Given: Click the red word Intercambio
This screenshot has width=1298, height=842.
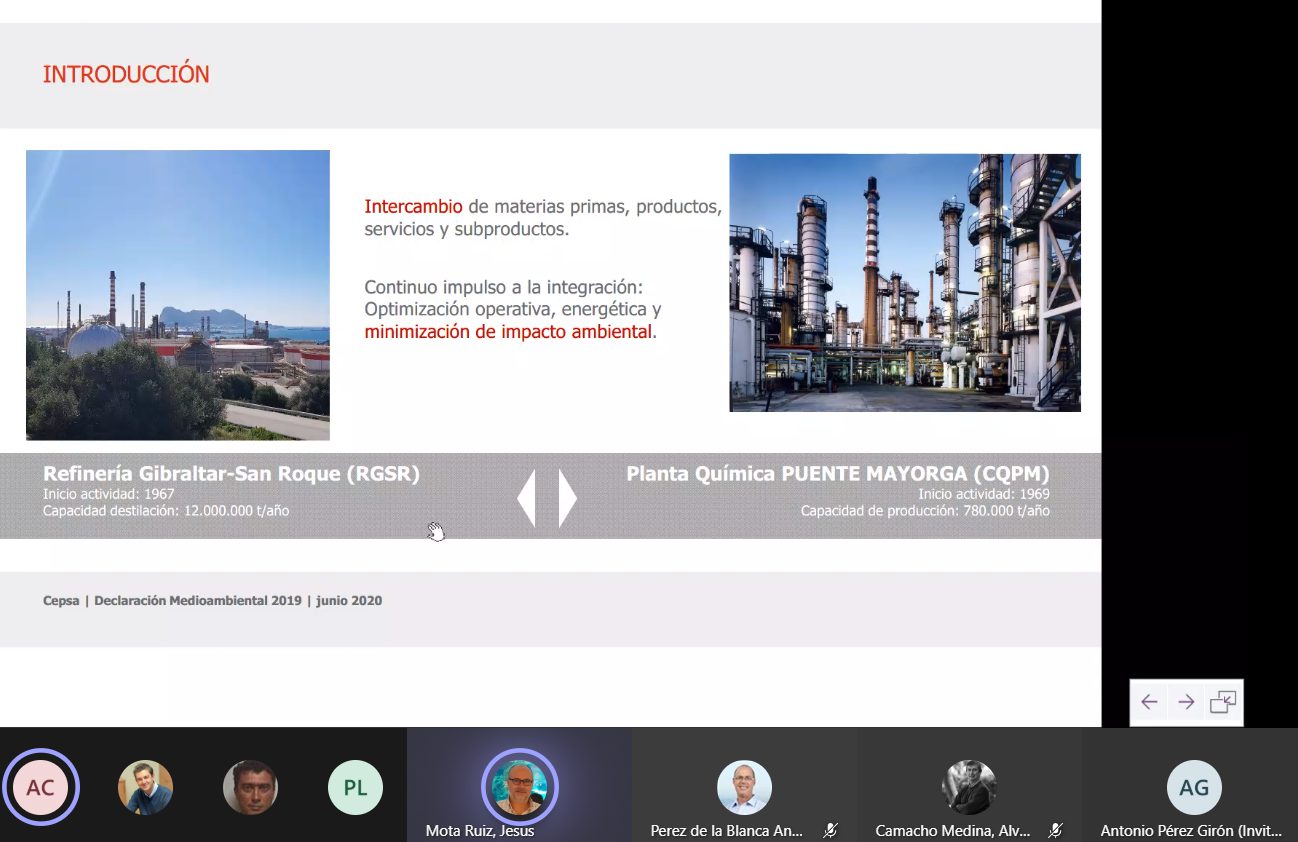Looking at the screenshot, I should pyautogui.click(x=413, y=207).
